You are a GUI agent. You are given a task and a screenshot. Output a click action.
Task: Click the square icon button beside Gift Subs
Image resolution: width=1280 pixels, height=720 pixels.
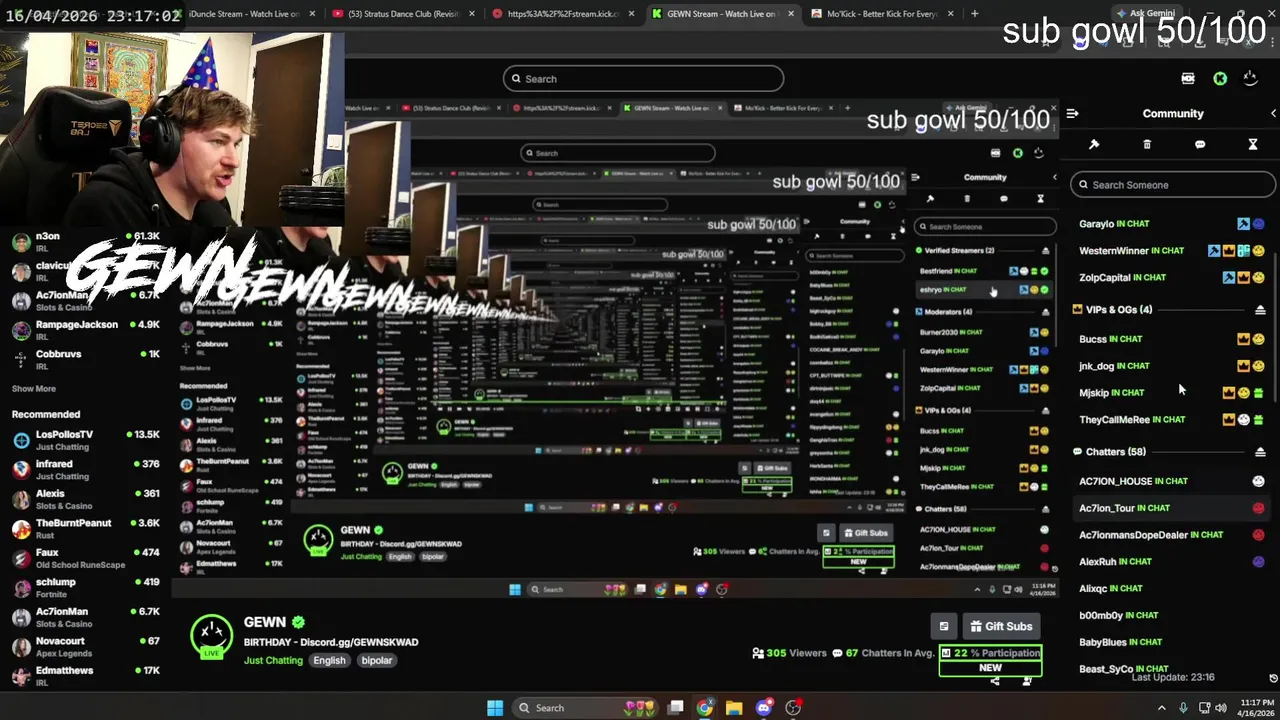coord(943,626)
